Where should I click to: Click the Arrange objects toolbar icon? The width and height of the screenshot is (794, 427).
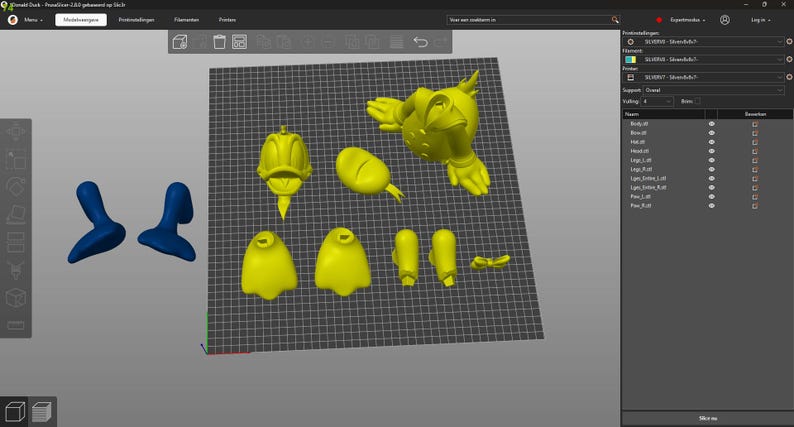[x=240, y=42]
